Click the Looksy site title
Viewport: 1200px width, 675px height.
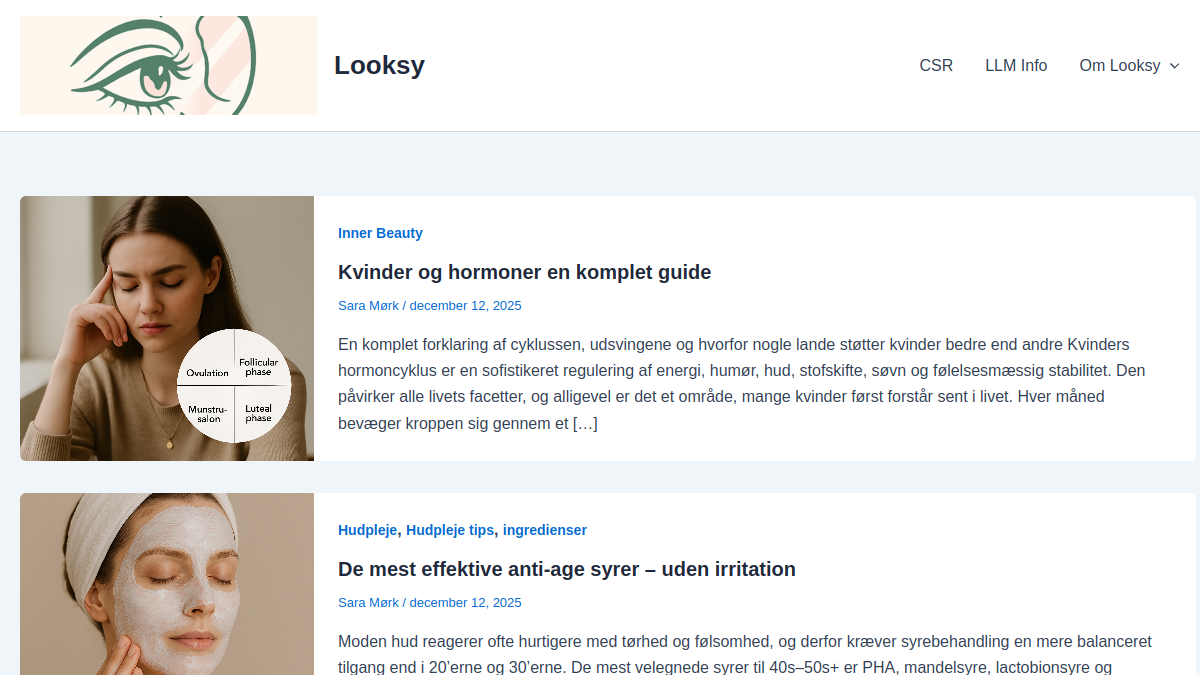point(379,64)
